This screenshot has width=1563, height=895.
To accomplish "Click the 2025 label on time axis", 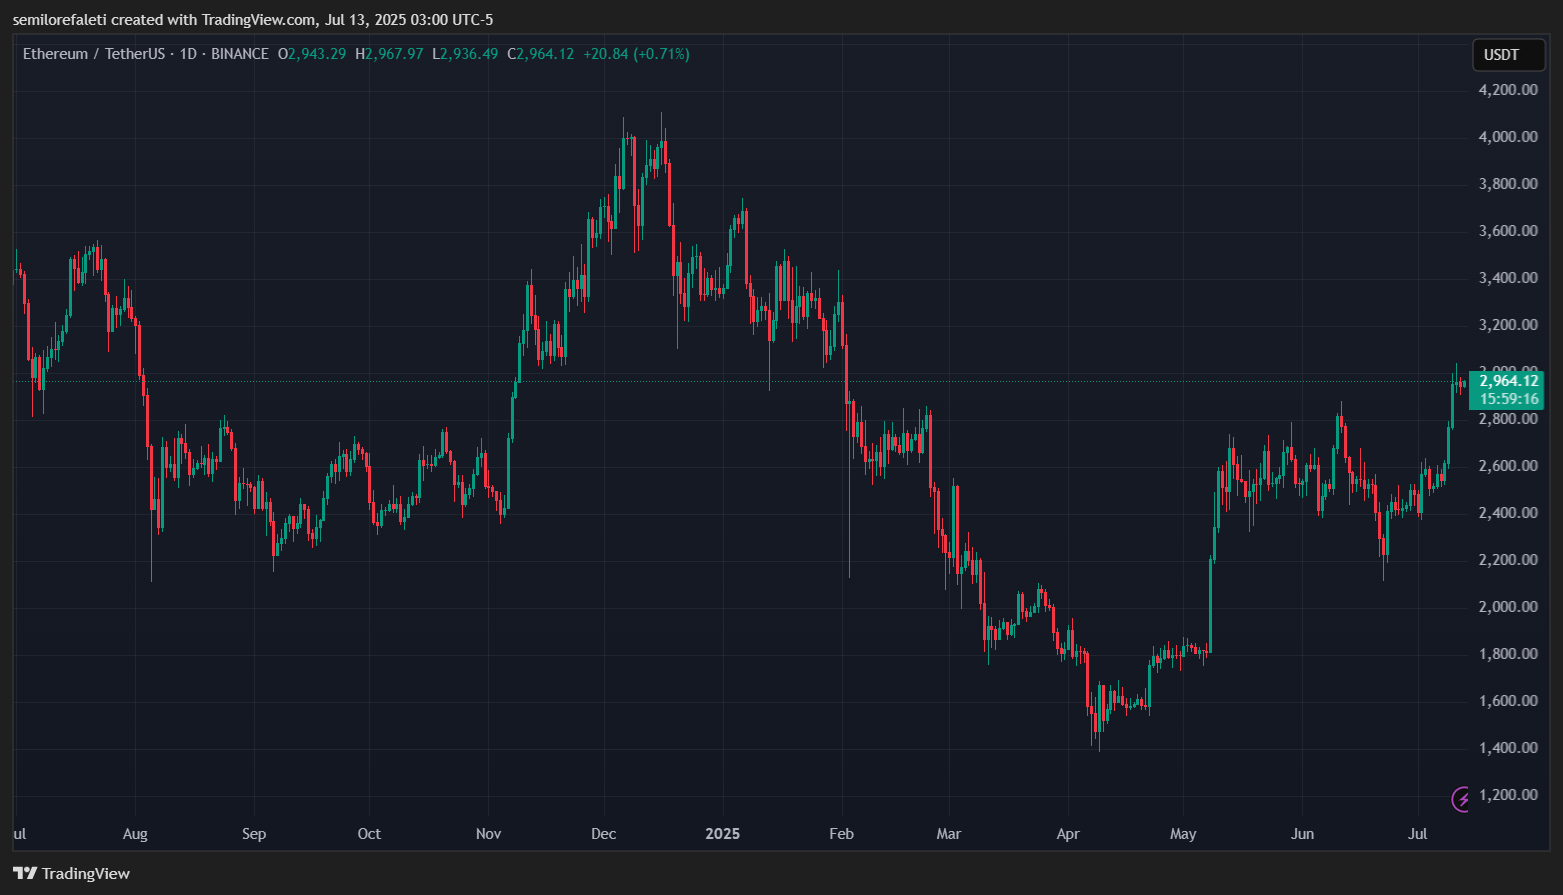I will [723, 834].
